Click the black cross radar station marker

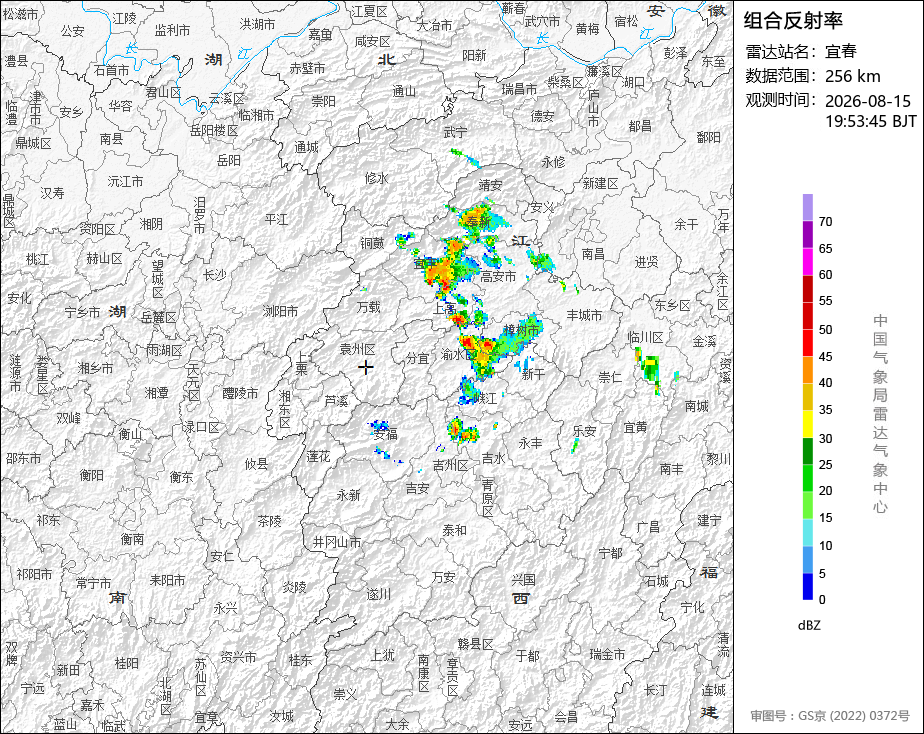366,368
